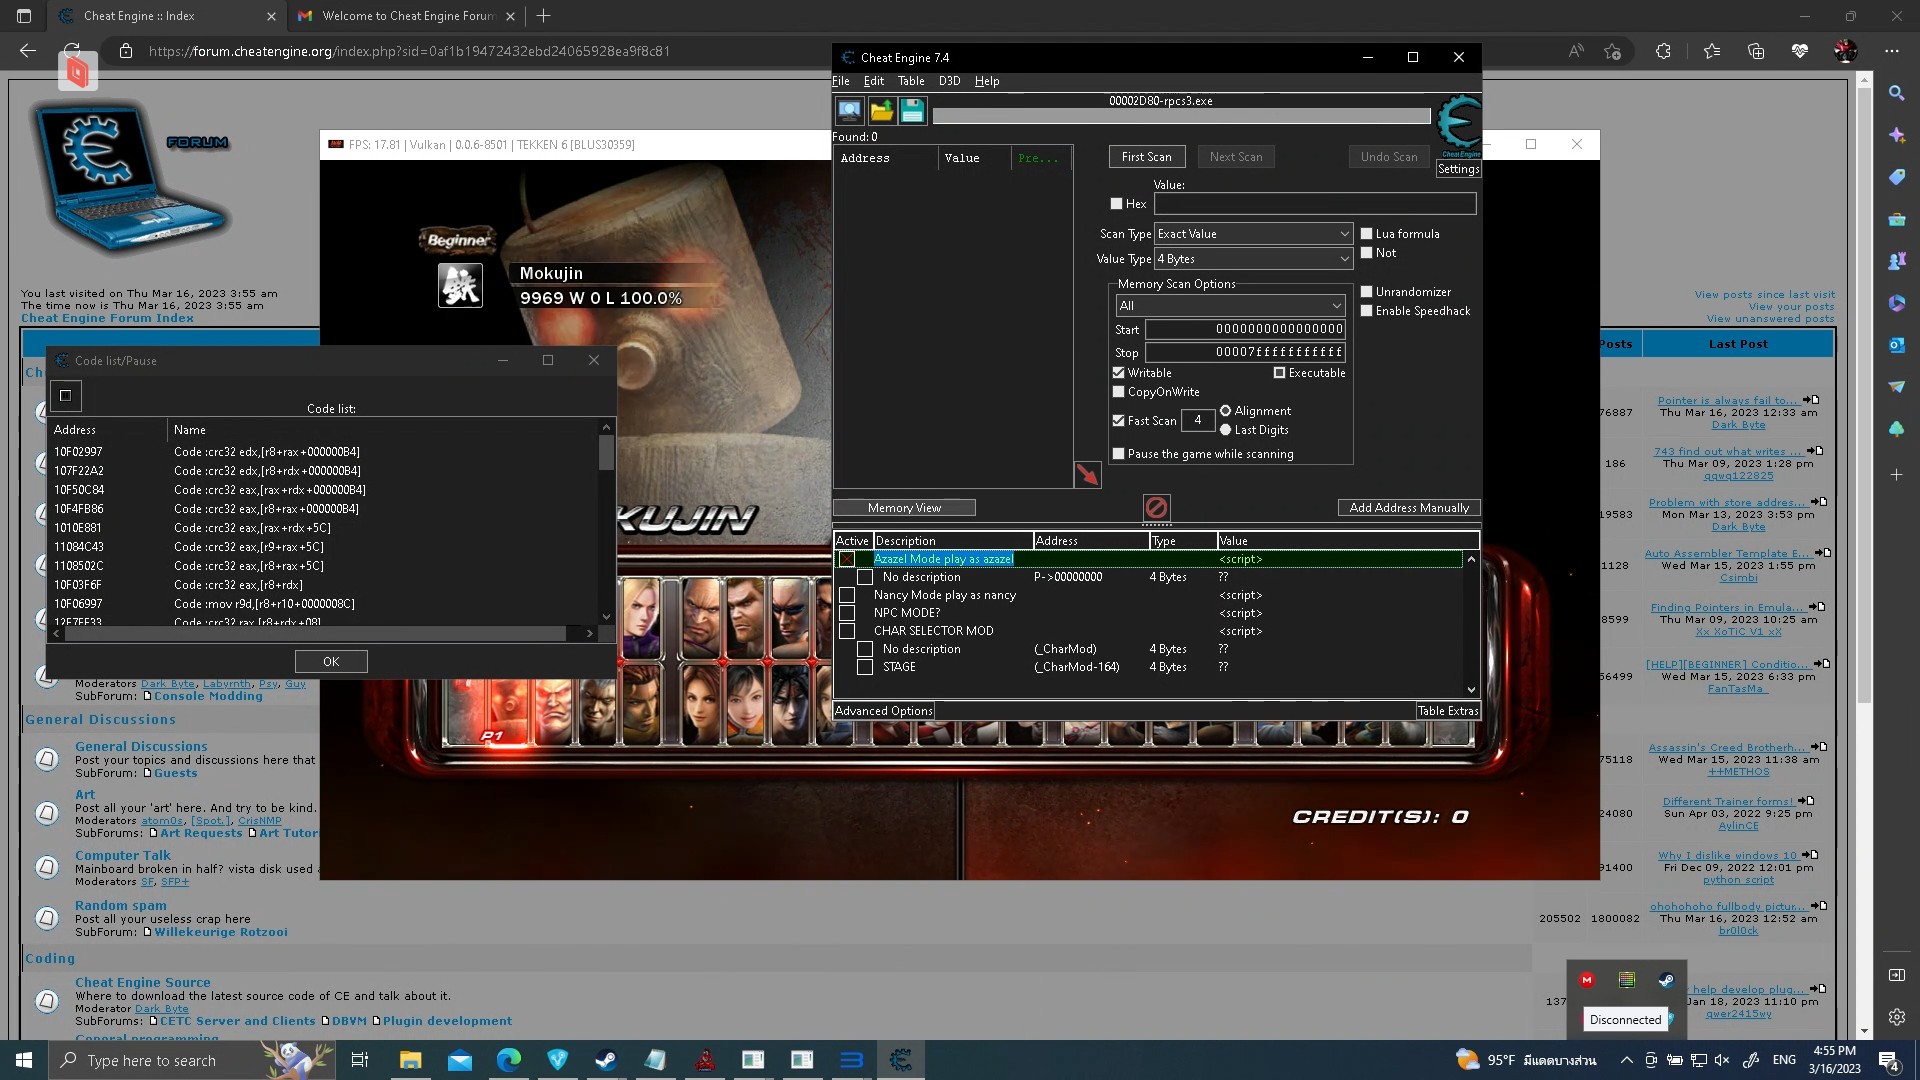
Task: Copy selected addresses with the red arrow icon
Action: pyautogui.click(x=1087, y=475)
